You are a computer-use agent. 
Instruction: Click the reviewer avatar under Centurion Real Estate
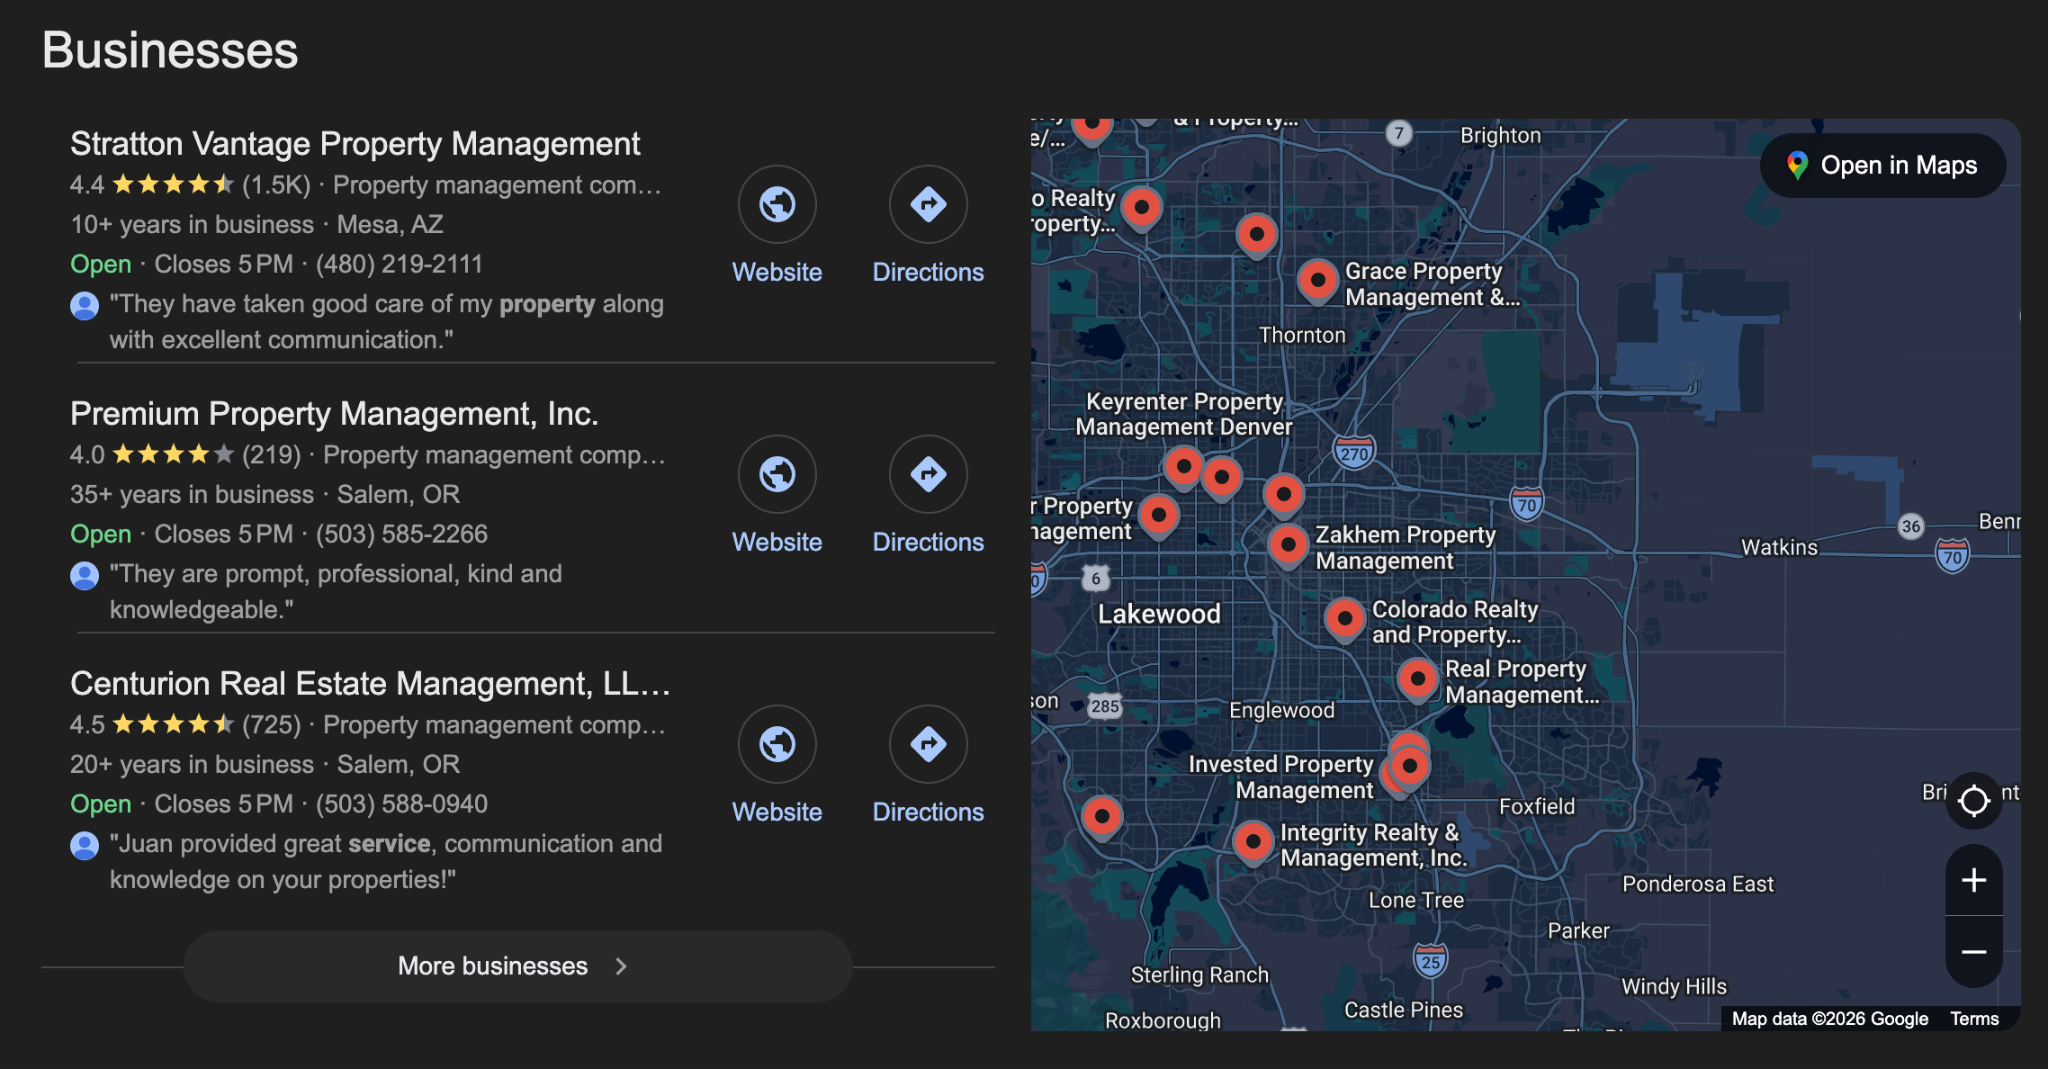tap(85, 845)
